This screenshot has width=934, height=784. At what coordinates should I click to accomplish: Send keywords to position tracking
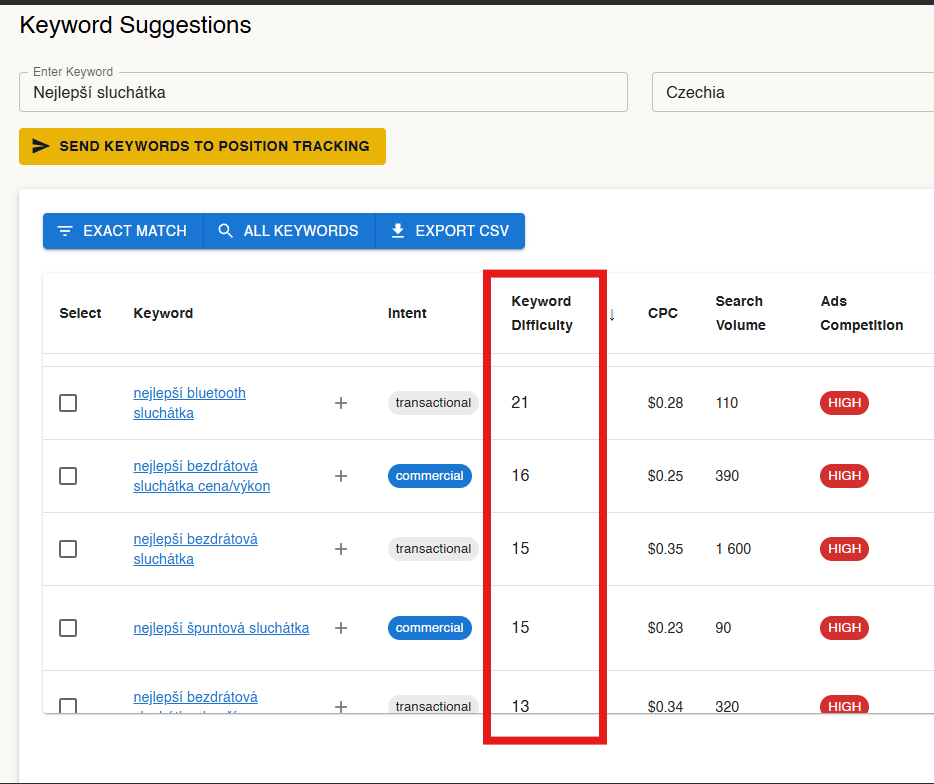coord(202,146)
